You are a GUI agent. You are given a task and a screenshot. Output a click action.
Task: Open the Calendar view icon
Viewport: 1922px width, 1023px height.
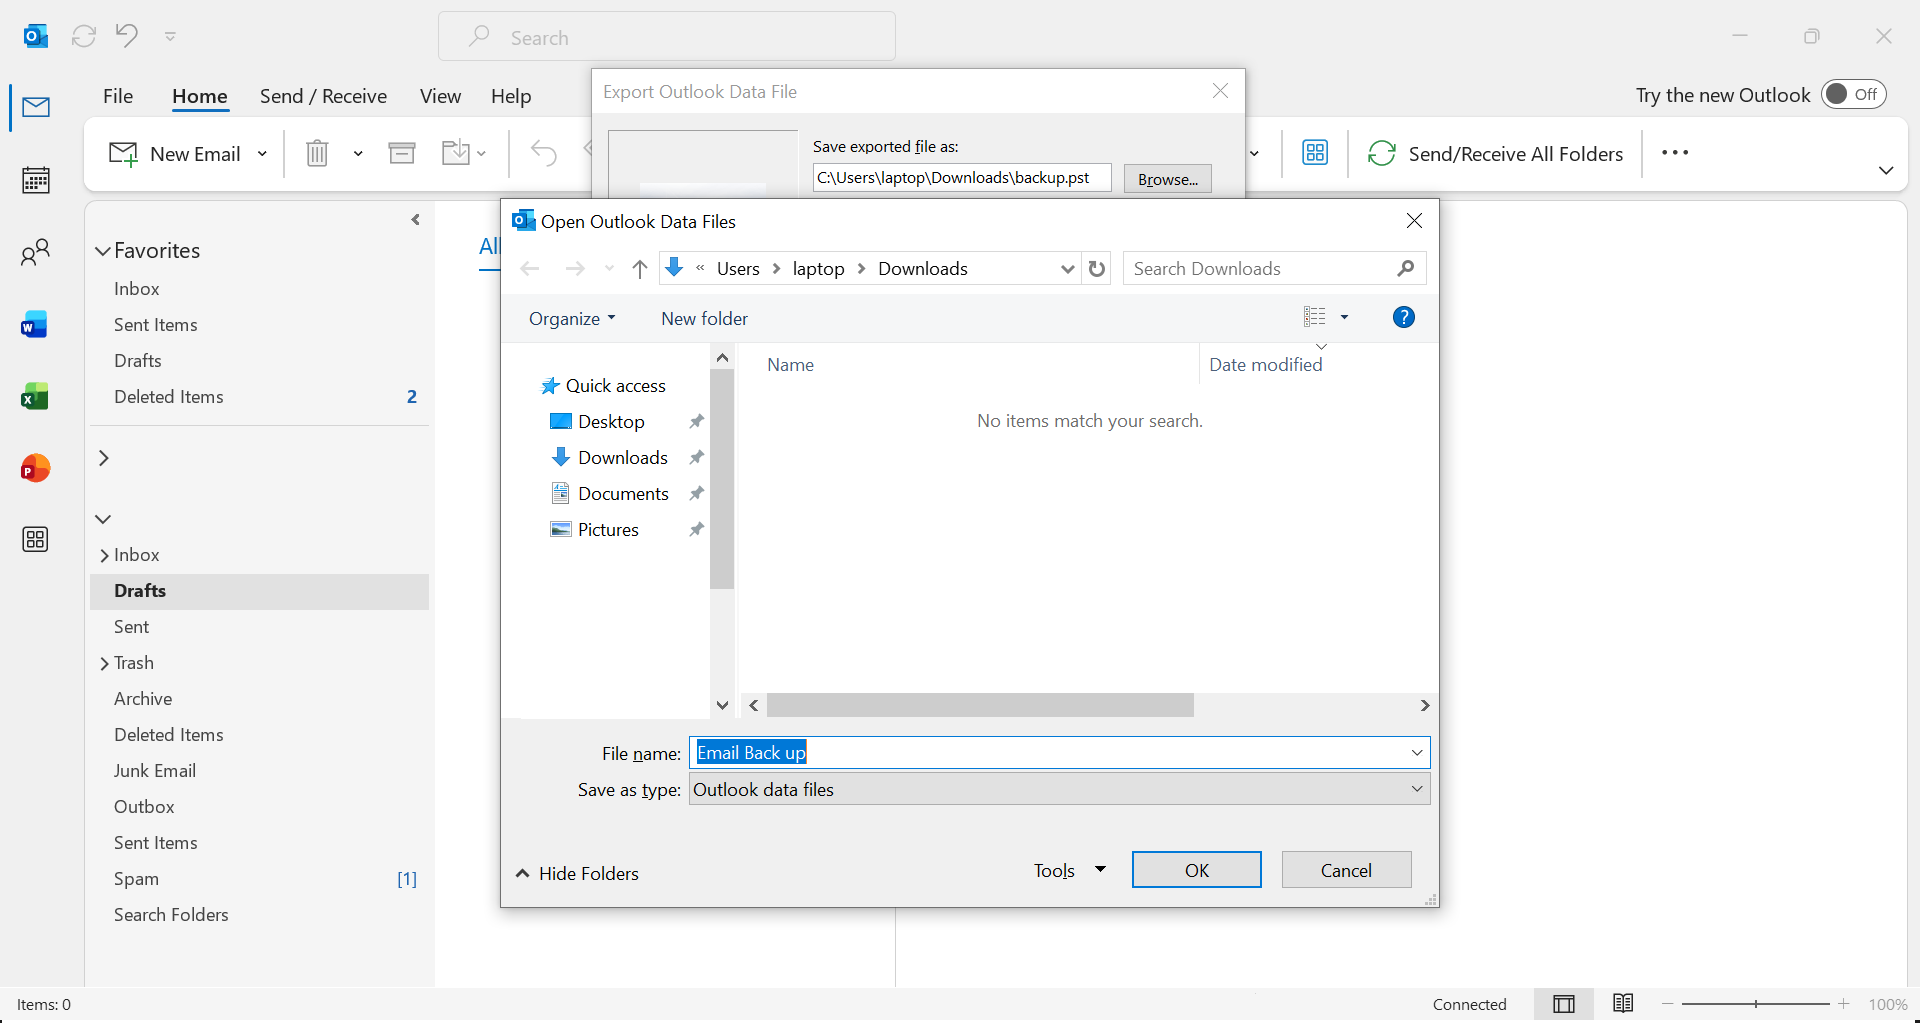[36, 180]
